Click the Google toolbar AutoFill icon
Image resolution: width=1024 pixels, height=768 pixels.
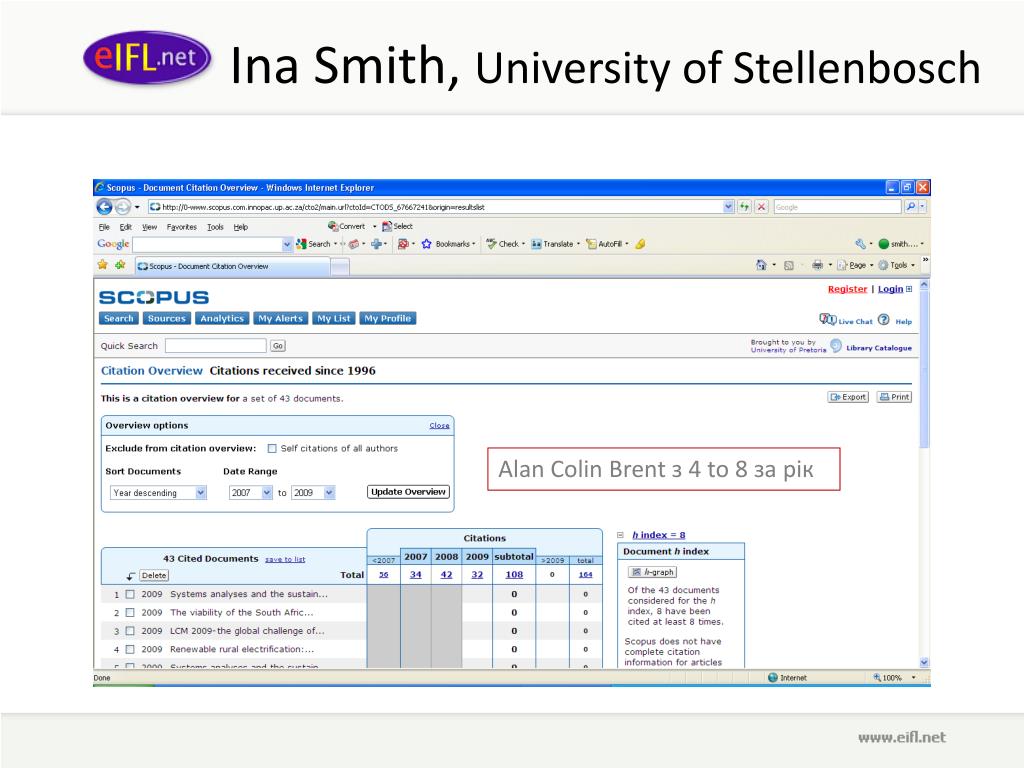tap(591, 244)
